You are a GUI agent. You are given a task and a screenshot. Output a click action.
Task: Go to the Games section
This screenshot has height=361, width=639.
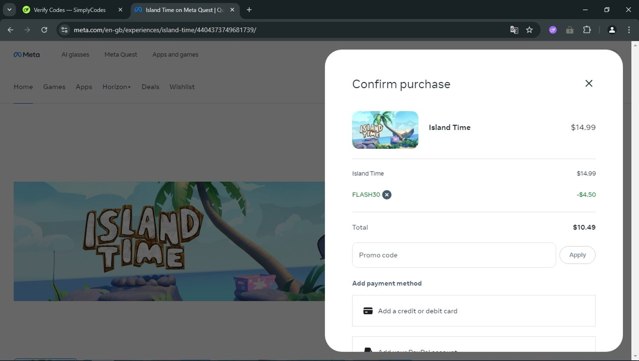click(54, 87)
